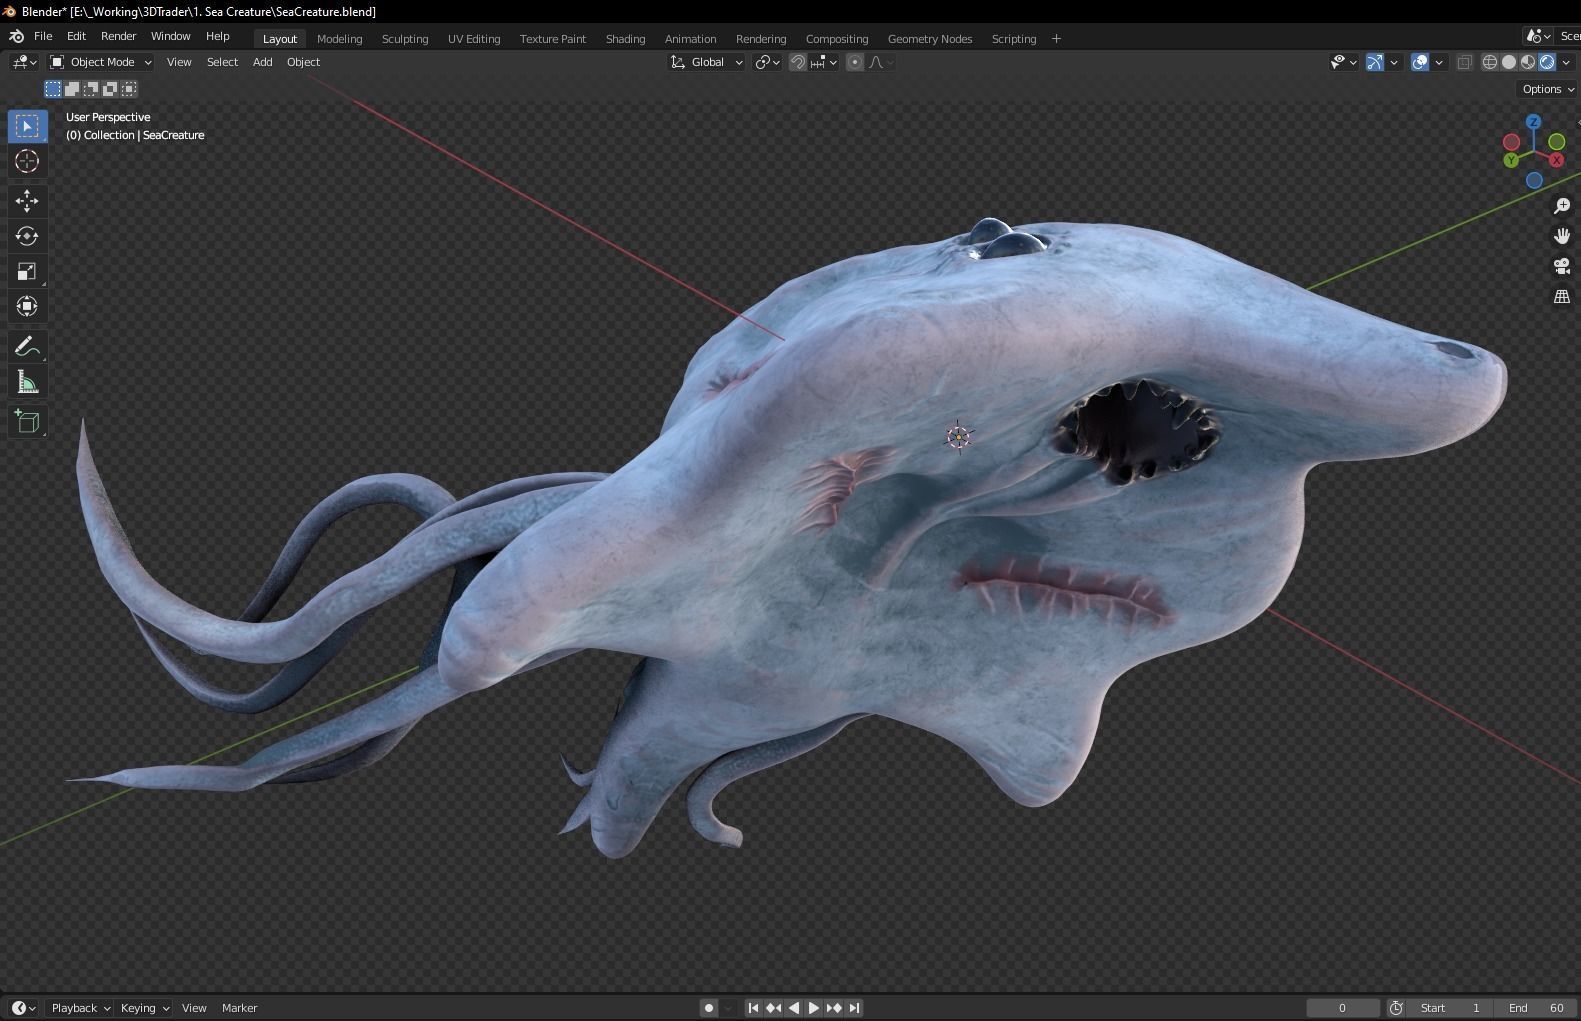1581x1021 pixels.
Task: Play animation in reverse
Action: tap(794, 1008)
